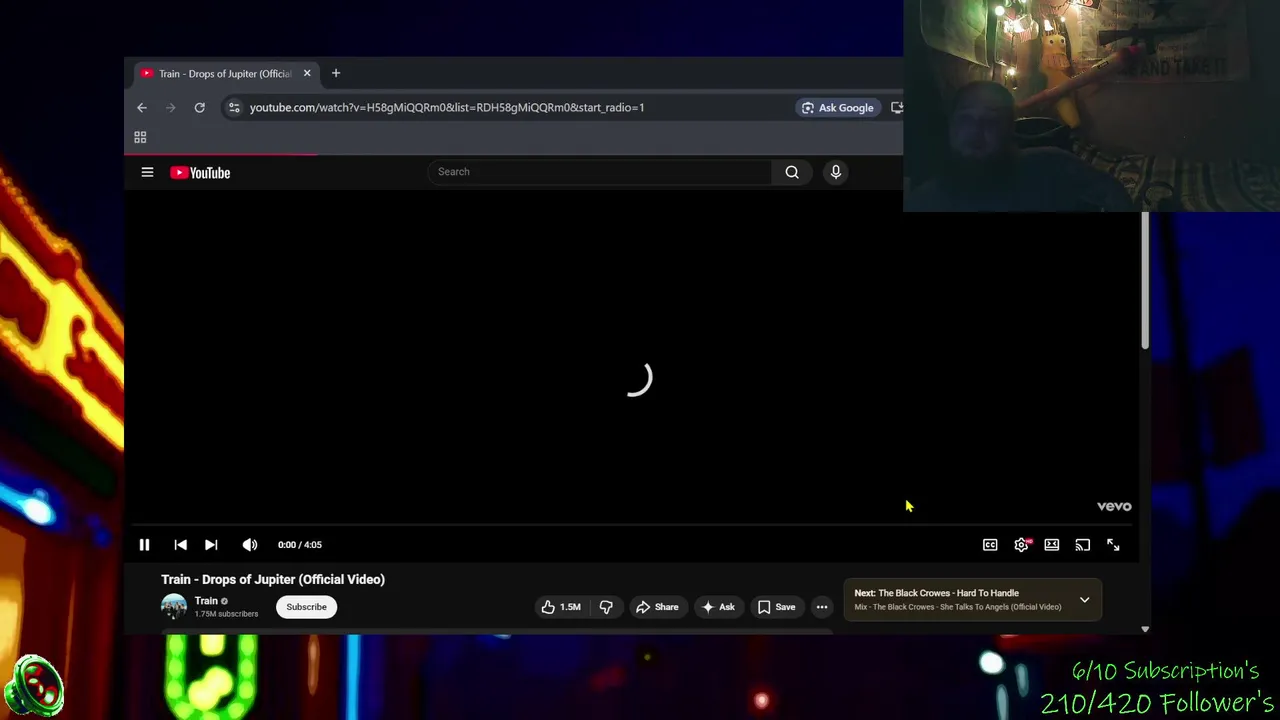
Task: Open the apps grid in bookmarks bar
Action: (140, 137)
